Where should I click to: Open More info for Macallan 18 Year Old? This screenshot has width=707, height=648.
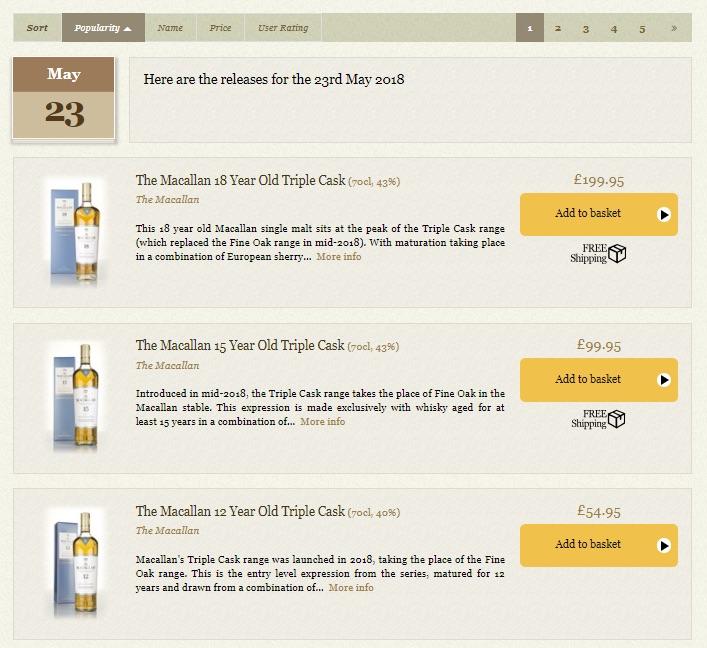pos(339,257)
